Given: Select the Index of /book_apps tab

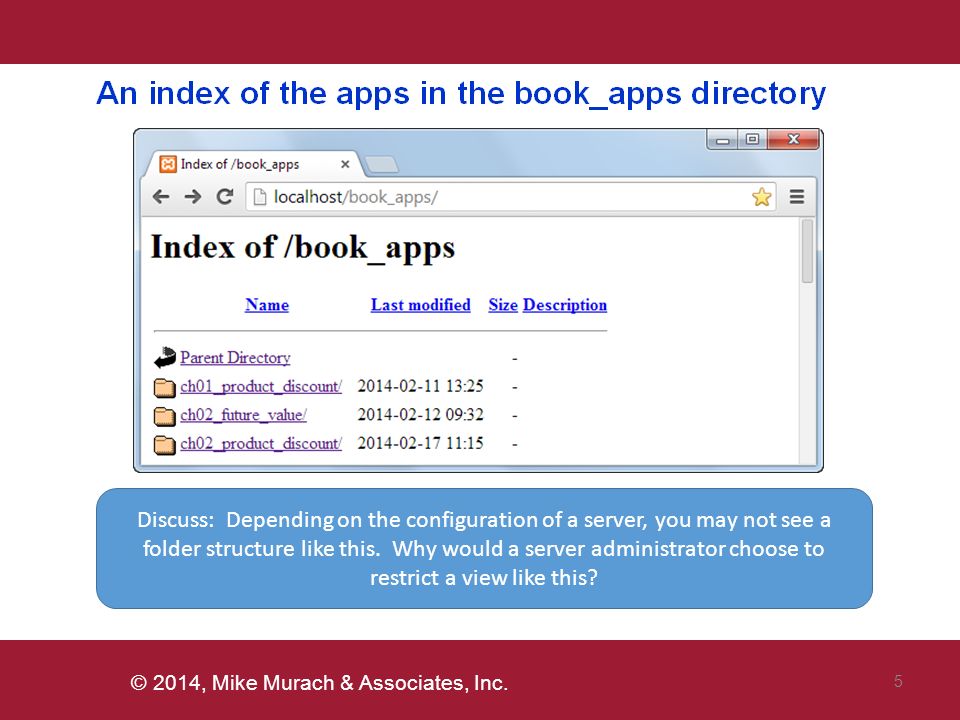Looking at the screenshot, I should (252, 164).
